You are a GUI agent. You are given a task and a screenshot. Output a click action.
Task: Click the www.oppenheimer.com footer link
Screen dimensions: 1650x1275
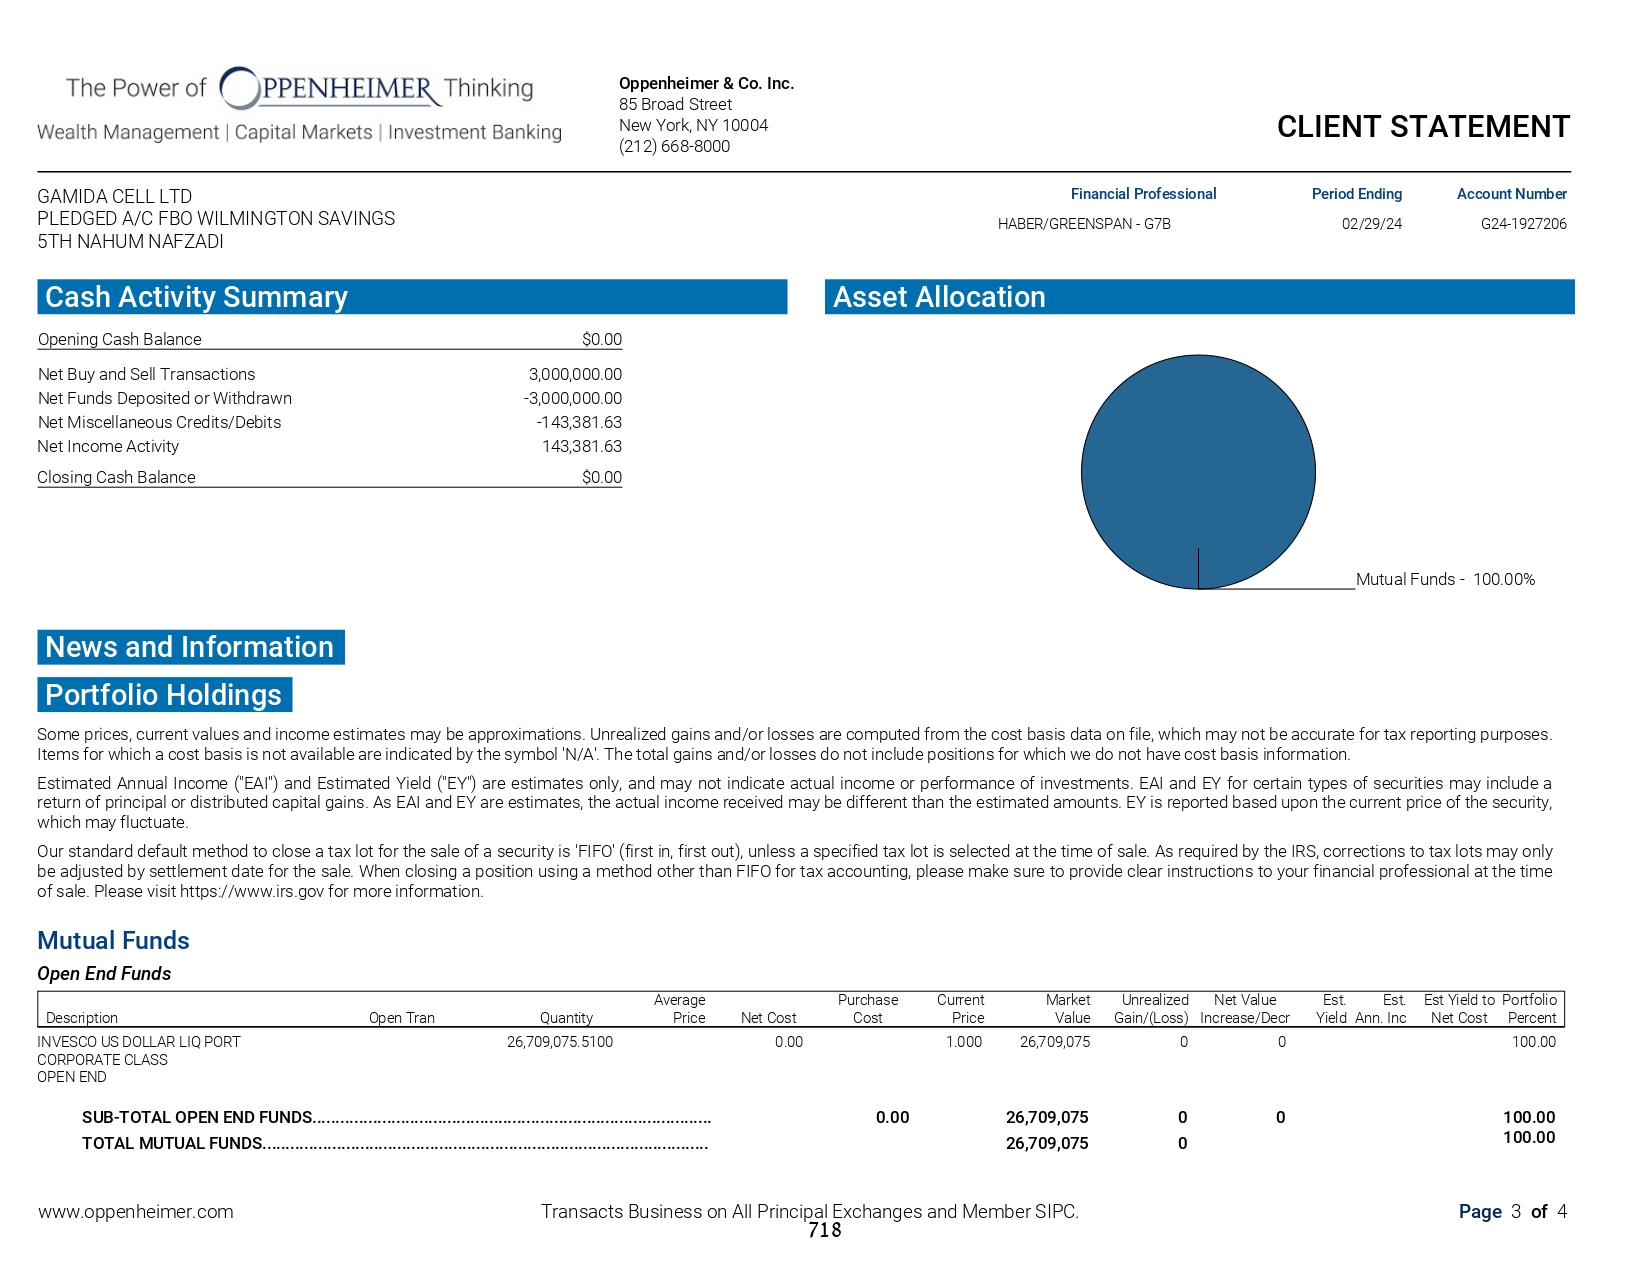(135, 1212)
